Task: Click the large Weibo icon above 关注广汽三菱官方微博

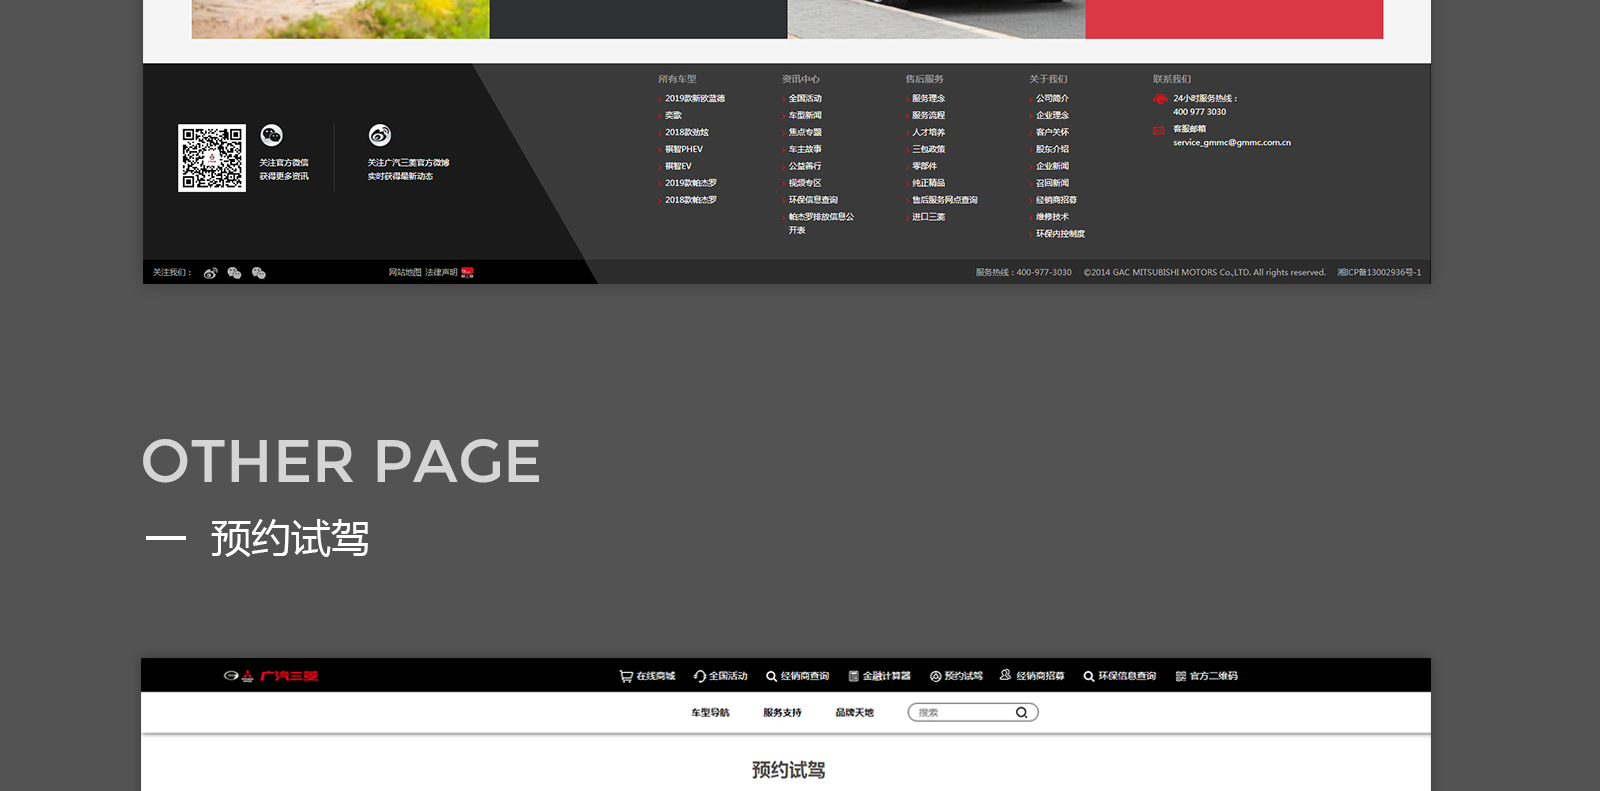Action: (x=379, y=135)
